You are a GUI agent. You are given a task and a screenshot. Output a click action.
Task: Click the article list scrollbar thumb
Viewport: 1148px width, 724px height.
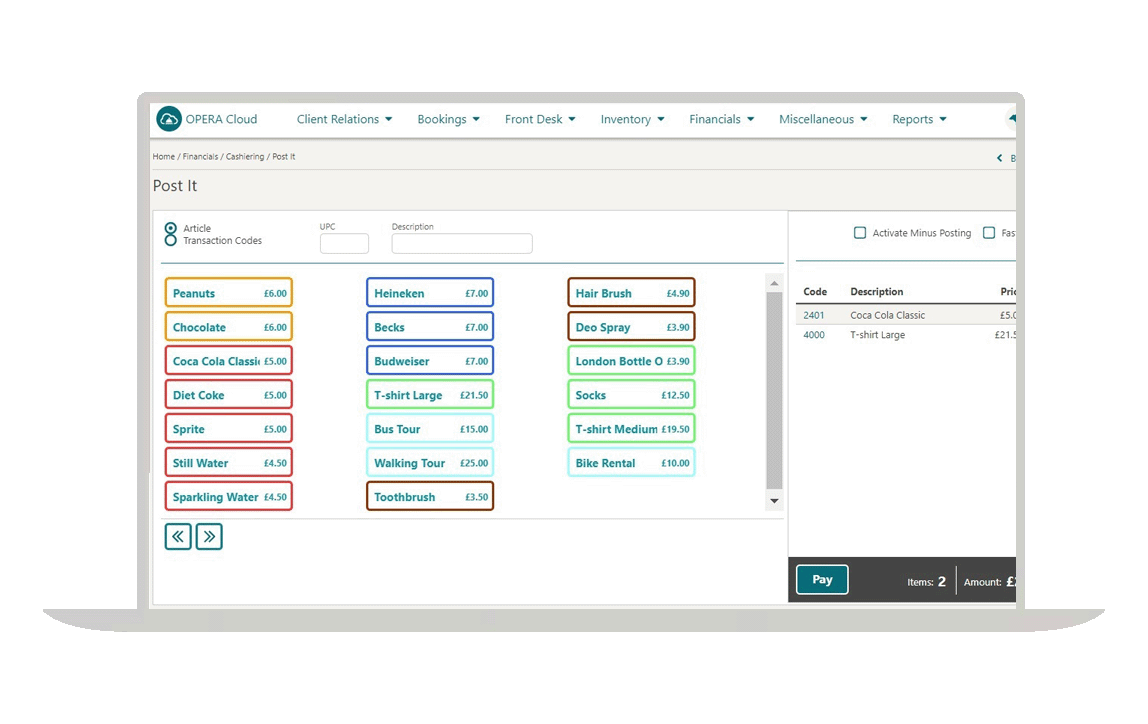[x=774, y=390]
